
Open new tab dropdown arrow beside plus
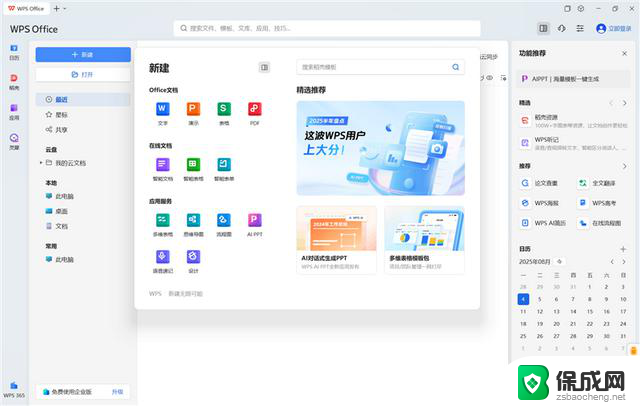coord(65,9)
